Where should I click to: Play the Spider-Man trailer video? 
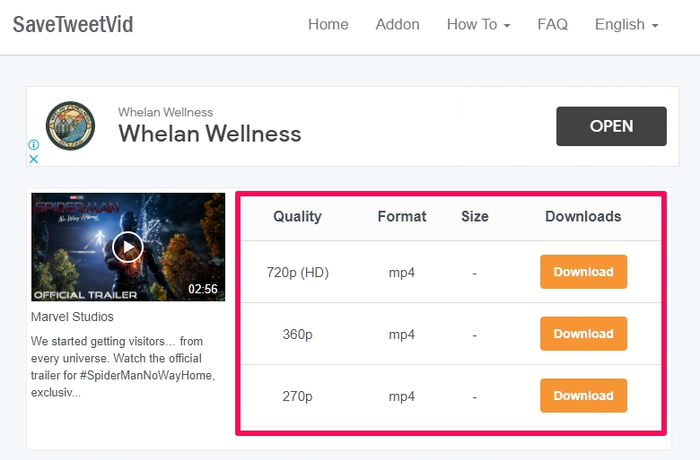point(128,247)
